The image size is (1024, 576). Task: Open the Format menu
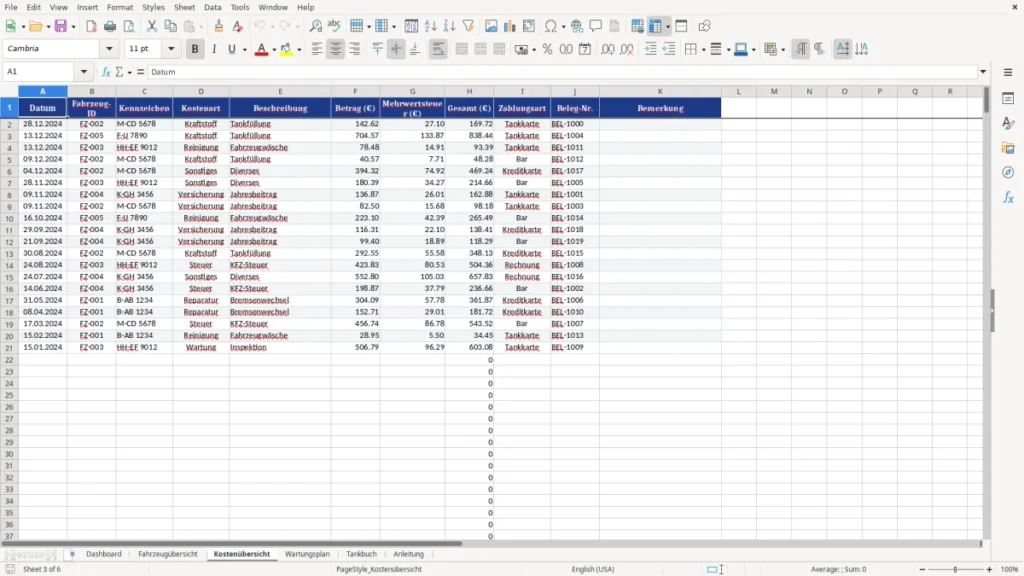120,7
